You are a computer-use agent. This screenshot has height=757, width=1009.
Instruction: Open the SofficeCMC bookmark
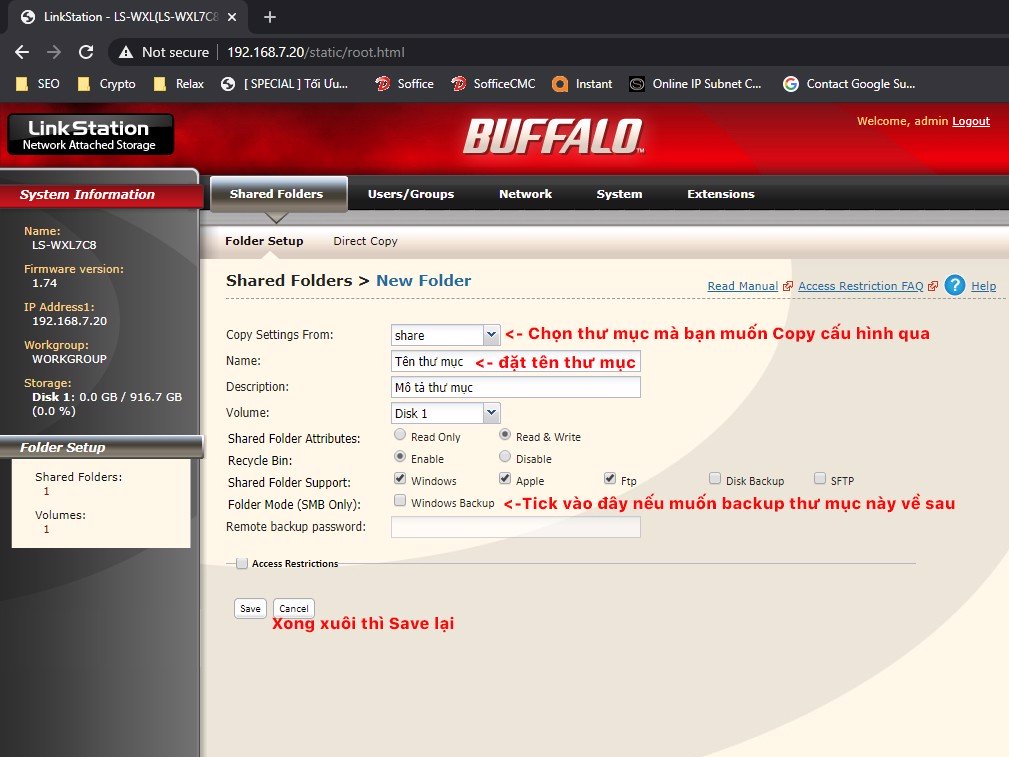point(493,84)
